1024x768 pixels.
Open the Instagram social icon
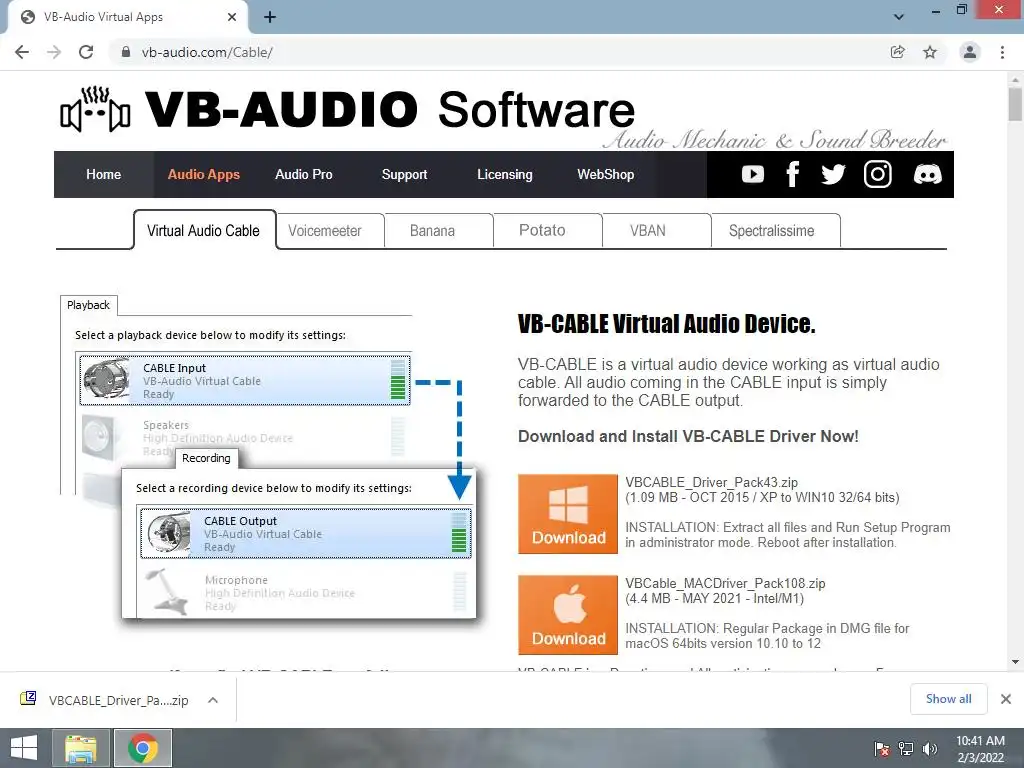pyautogui.click(x=878, y=174)
